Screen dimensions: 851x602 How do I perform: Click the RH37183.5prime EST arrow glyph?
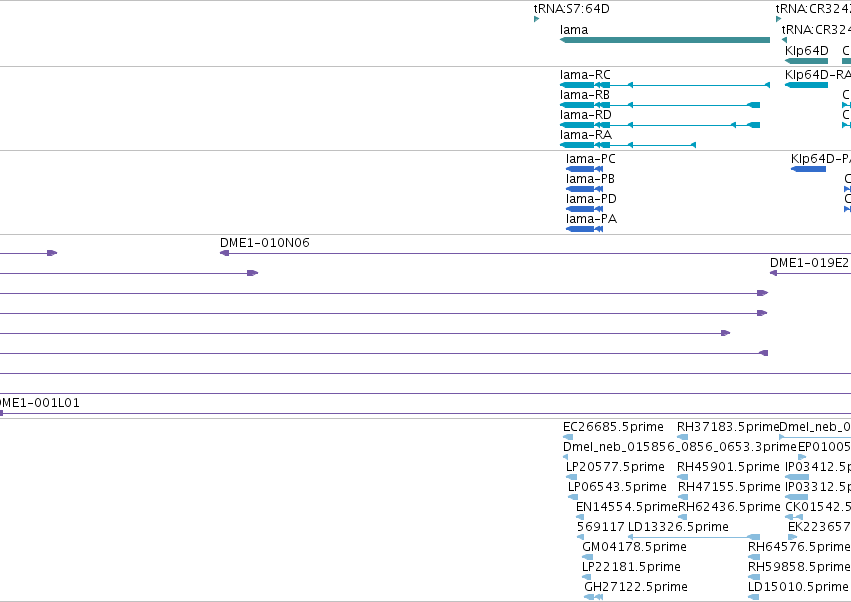click(x=682, y=437)
